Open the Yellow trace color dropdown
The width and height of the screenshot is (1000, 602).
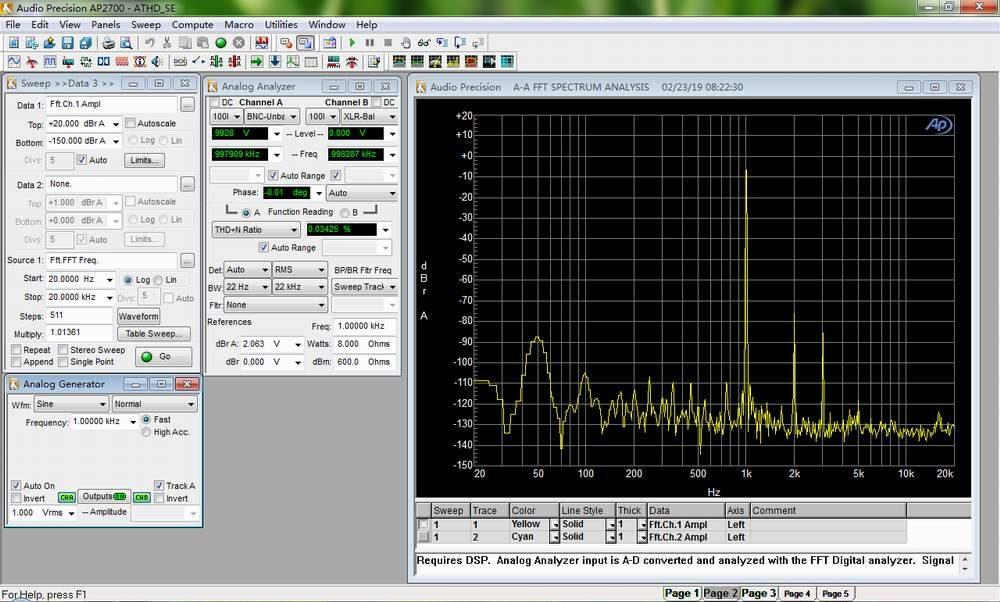(x=554, y=525)
